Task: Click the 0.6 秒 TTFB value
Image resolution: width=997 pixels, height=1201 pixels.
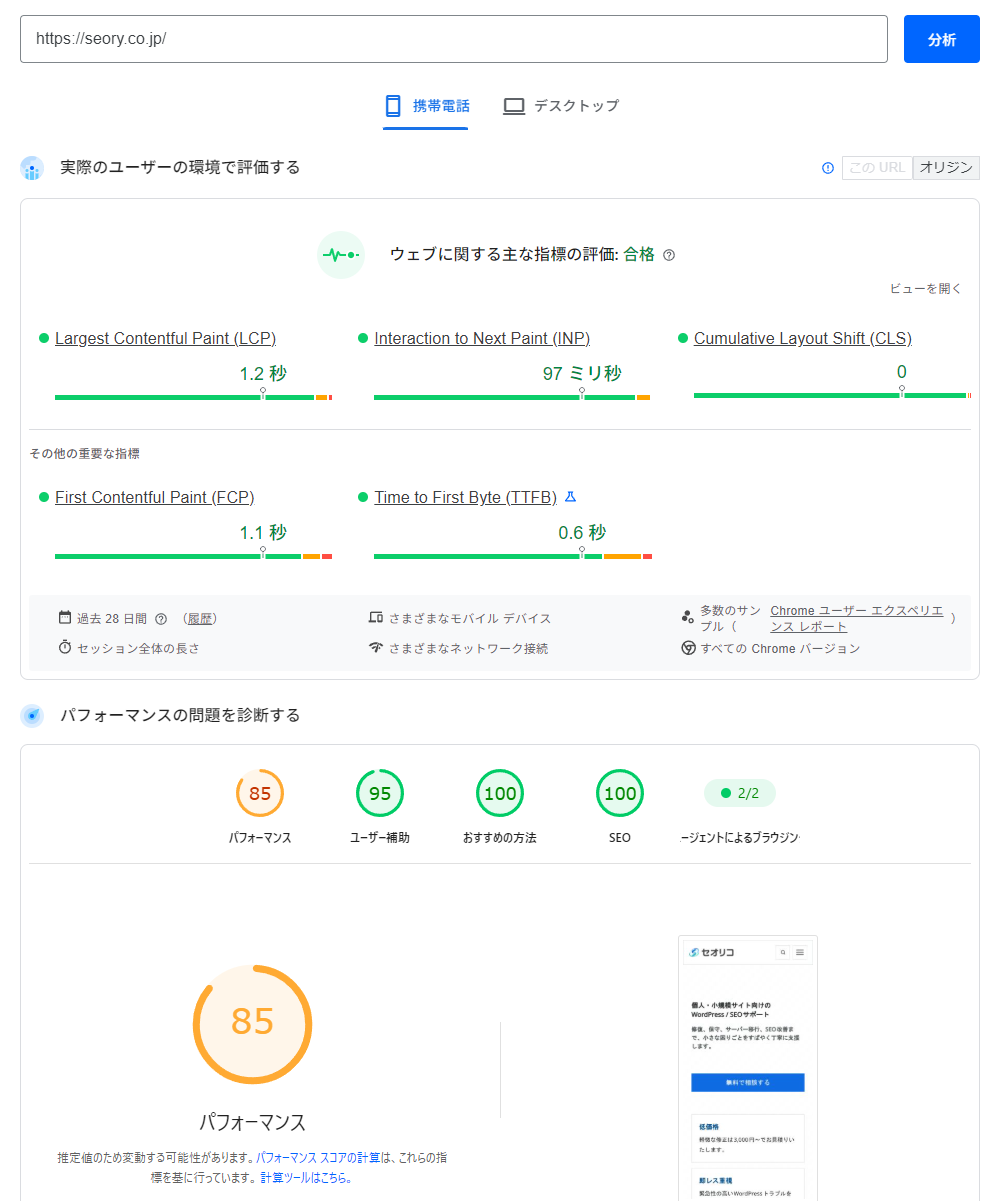Action: (x=582, y=532)
